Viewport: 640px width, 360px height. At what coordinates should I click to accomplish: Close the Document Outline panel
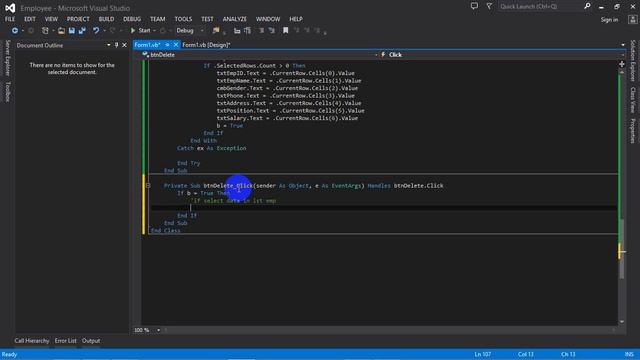(124, 45)
